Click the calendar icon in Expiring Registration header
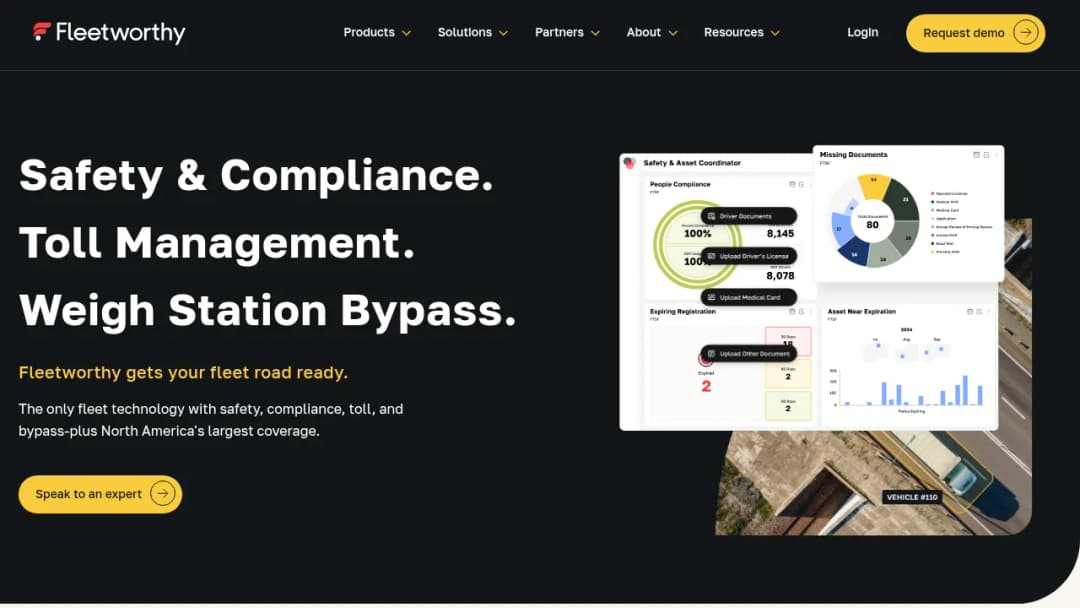The image size is (1080, 608). click(x=792, y=312)
